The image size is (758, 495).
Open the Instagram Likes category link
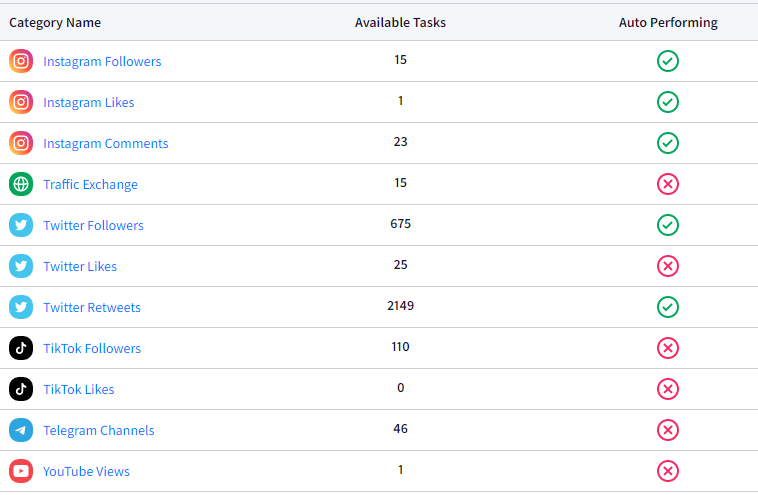[88, 102]
